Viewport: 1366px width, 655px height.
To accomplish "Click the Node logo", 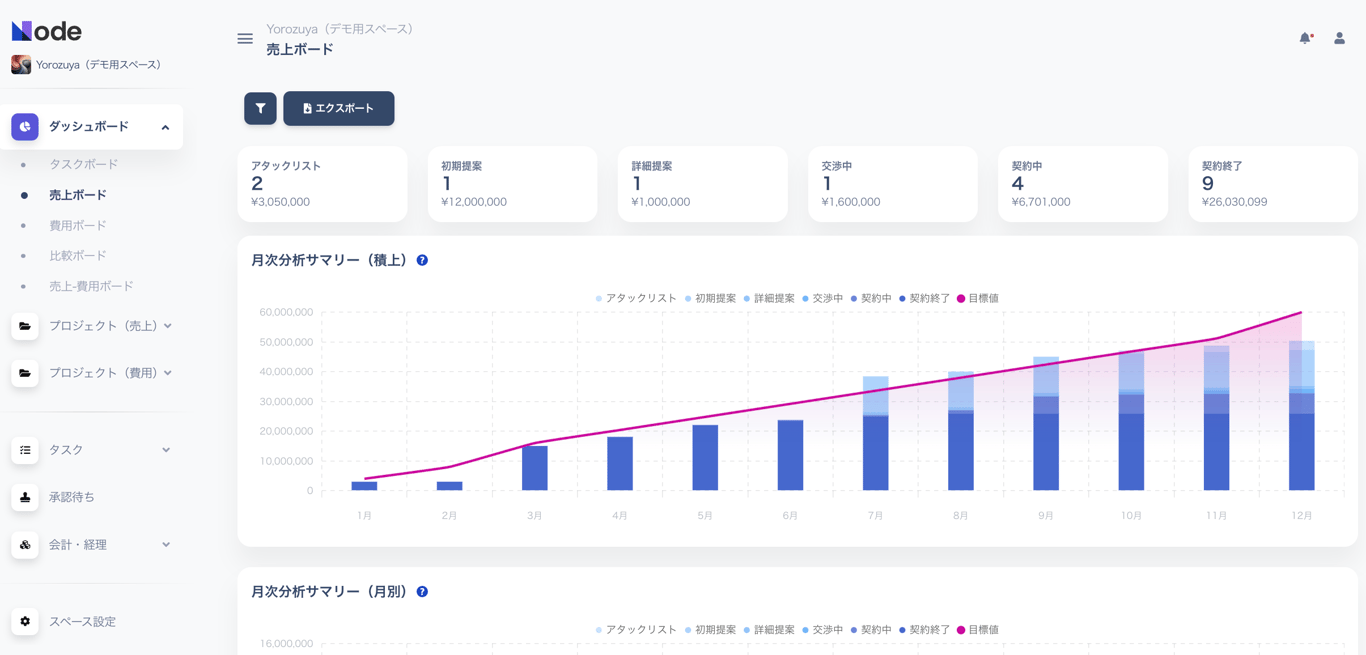I will [46, 31].
